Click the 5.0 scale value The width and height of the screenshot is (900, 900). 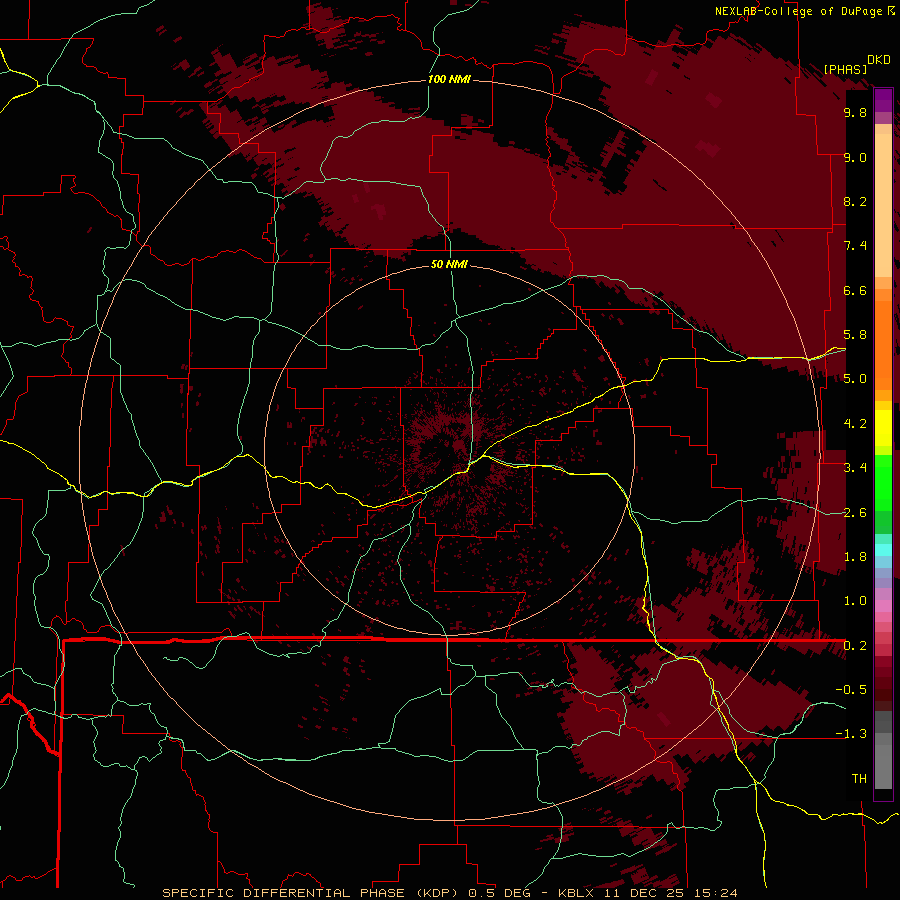coord(855,379)
